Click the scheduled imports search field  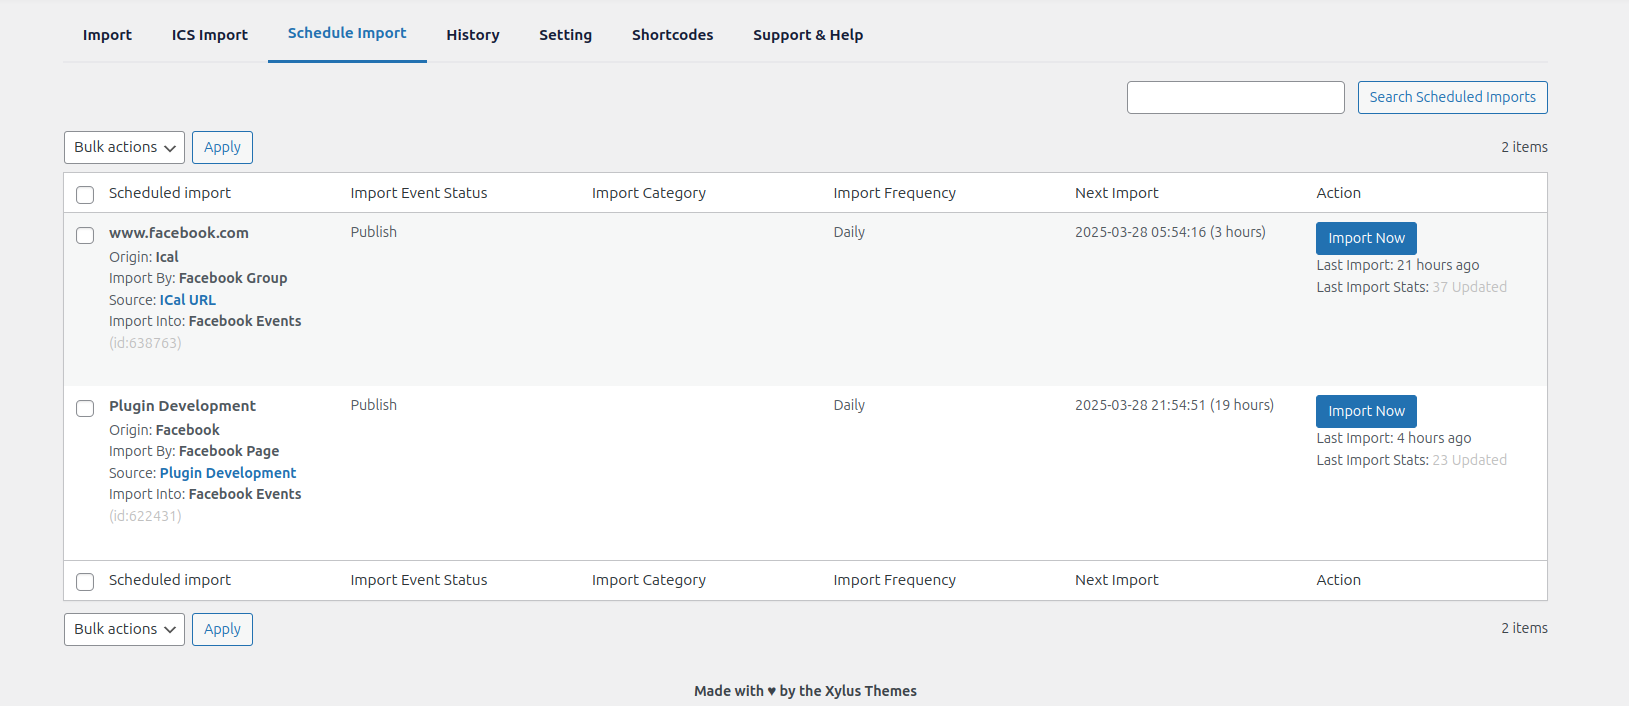tap(1235, 98)
